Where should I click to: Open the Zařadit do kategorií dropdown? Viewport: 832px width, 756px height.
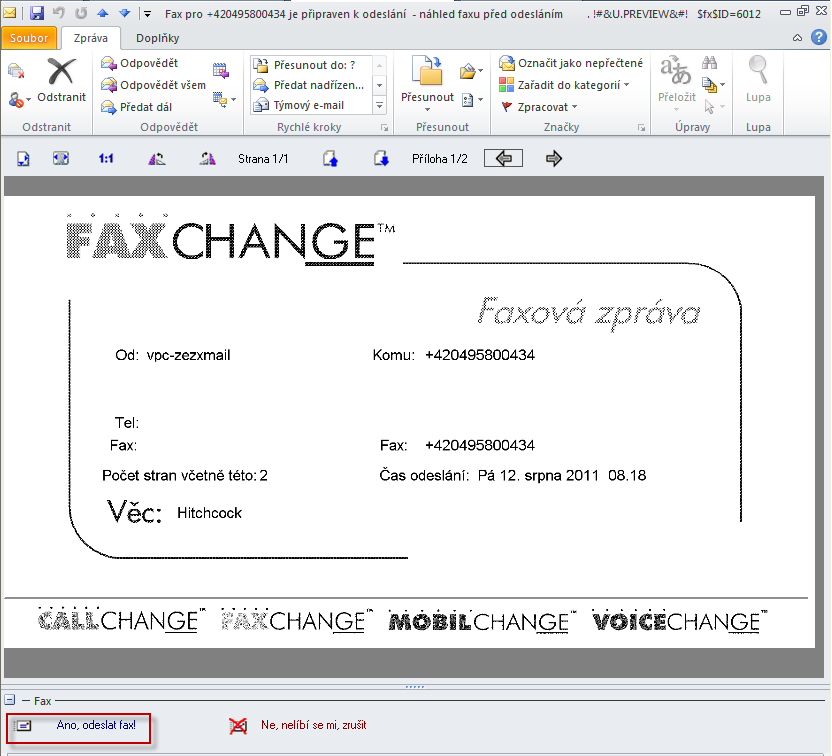565,85
